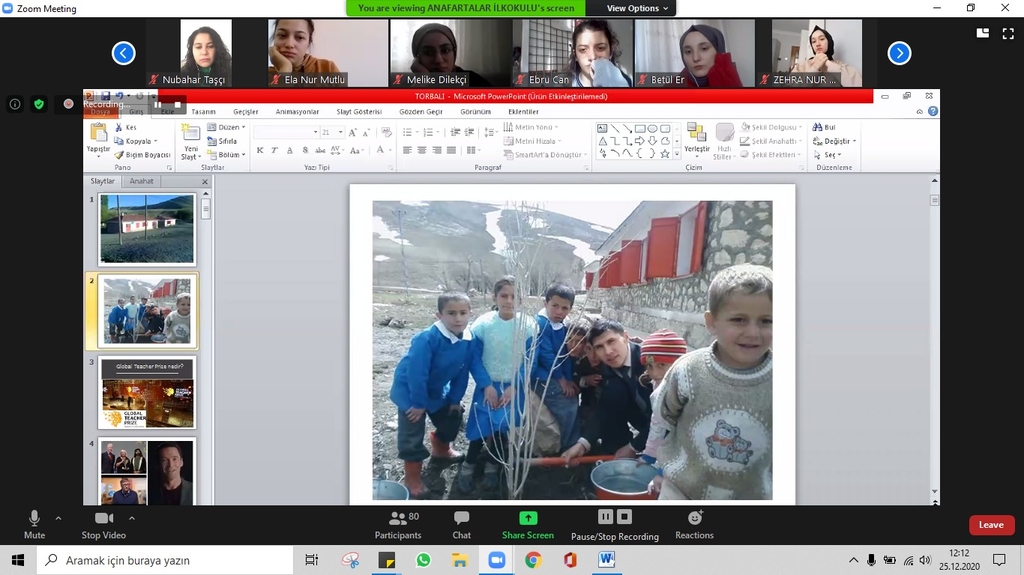Stop Video in Zoom toolbar

coord(104,525)
